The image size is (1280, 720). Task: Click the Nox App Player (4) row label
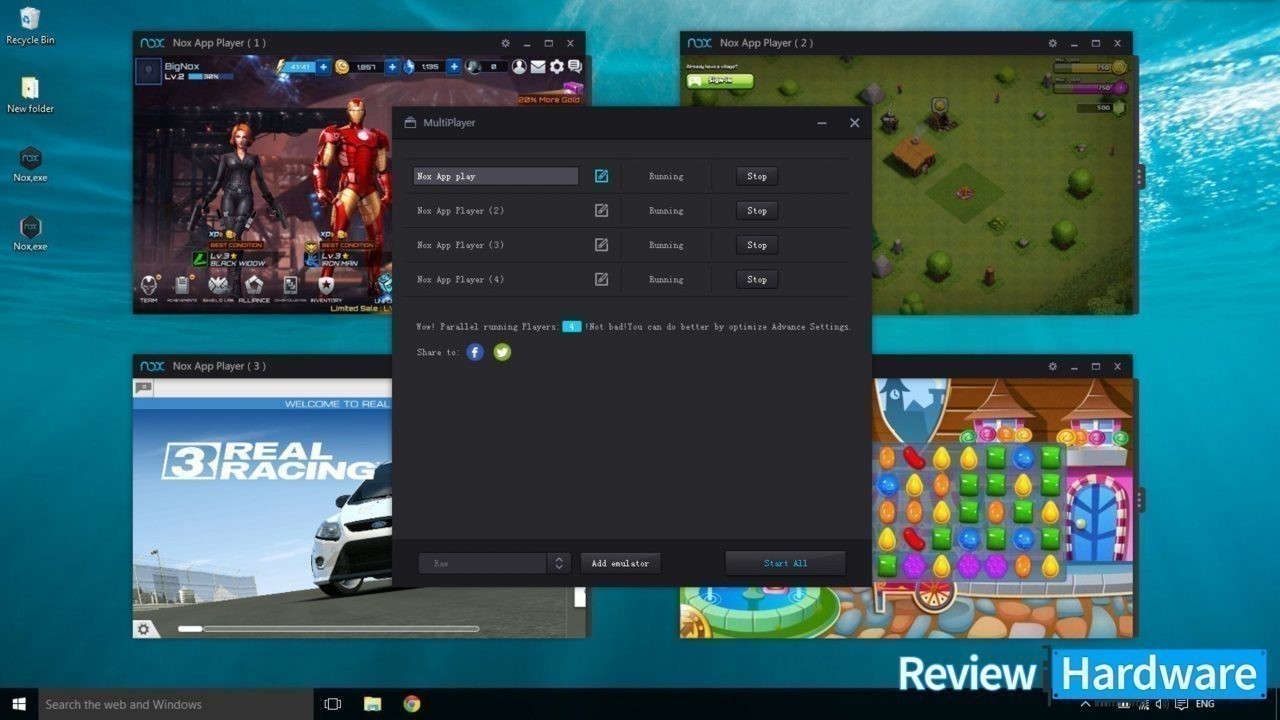click(x=460, y=280)
